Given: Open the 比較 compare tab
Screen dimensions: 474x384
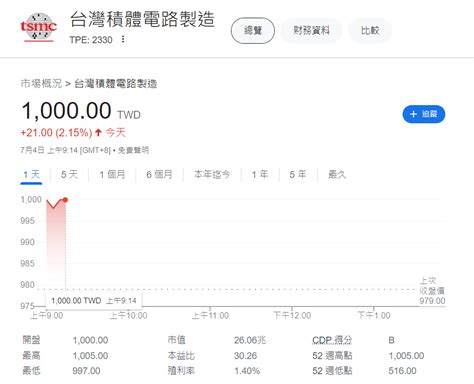Looking at the screenshot, I should 370,31.
